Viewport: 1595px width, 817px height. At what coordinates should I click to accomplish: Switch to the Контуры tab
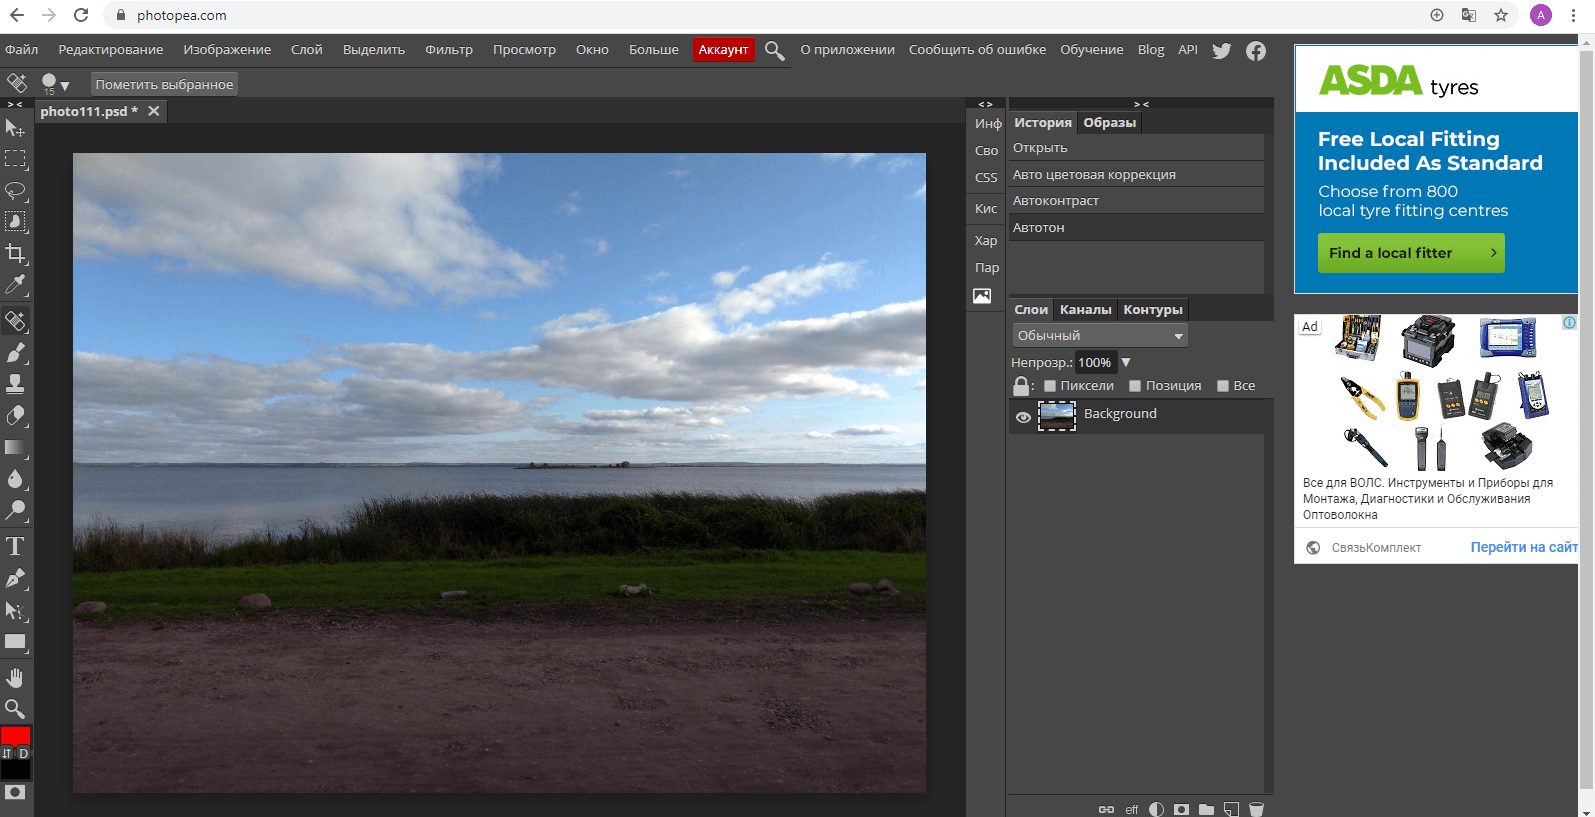point(1152,310)
